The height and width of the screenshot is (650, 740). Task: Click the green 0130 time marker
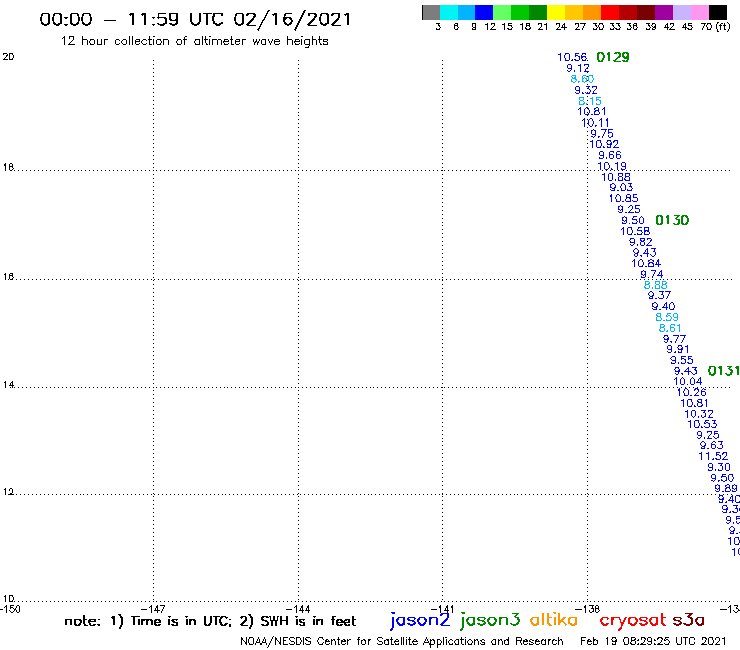click(x=672, y=220)
